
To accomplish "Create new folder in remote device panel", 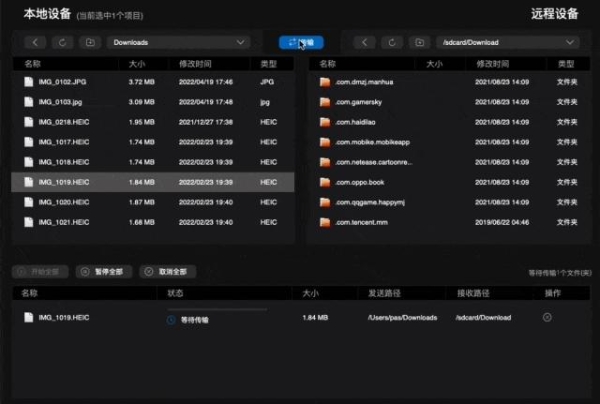I will click(x=419, y=42).
